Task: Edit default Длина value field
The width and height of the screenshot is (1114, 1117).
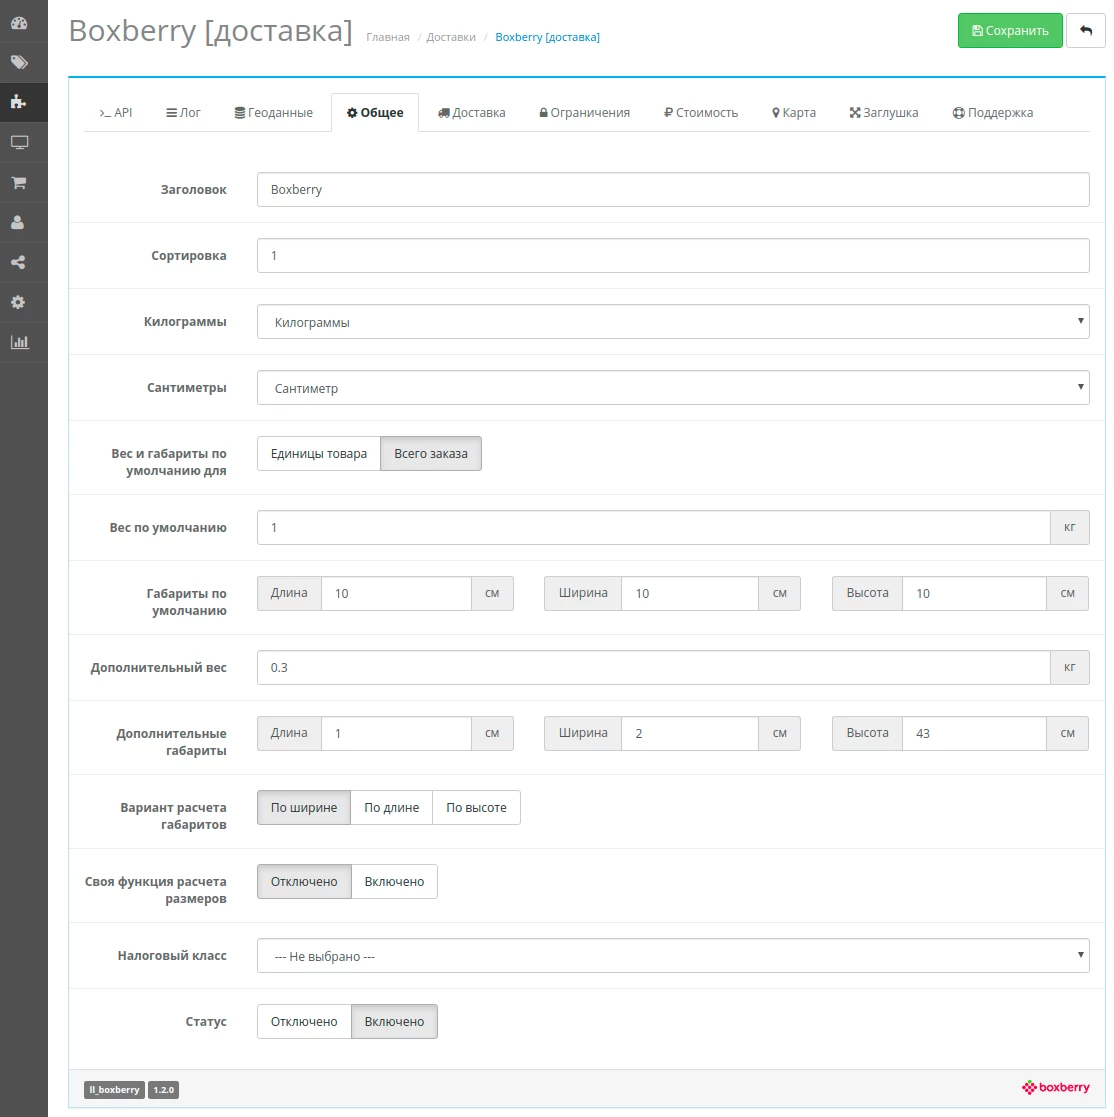Action: point(397,593)
